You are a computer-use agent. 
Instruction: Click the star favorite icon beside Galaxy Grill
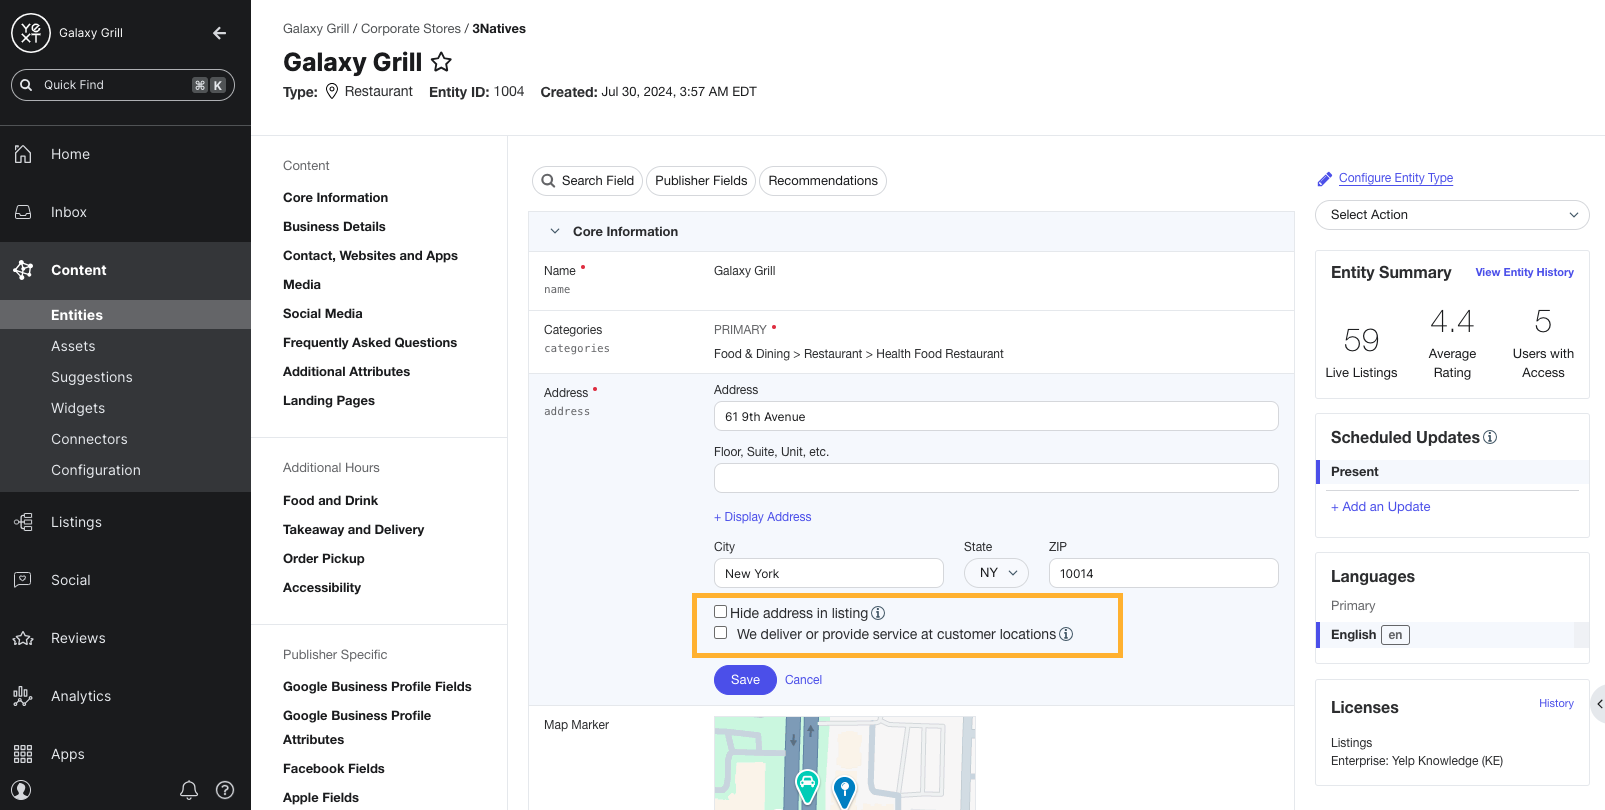(x=441, y=62)
